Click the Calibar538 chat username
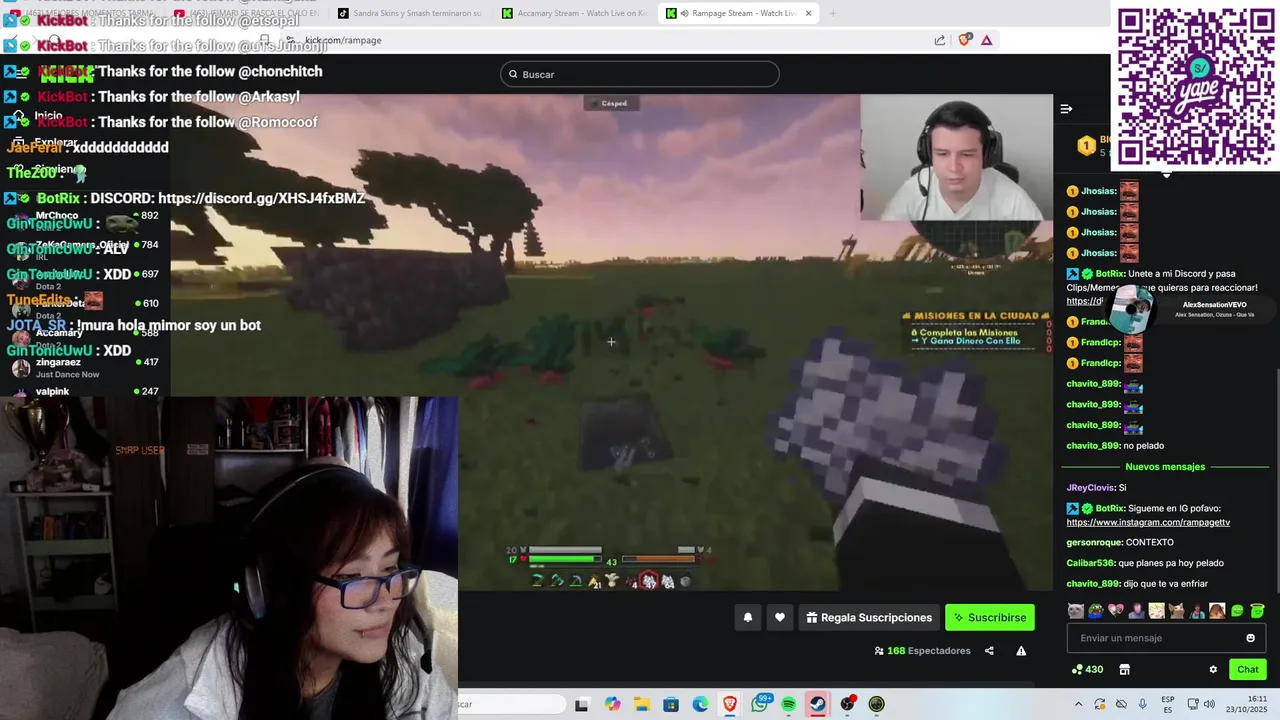Viewport: 1280px width, 720px height. (x=1090, y=563)
